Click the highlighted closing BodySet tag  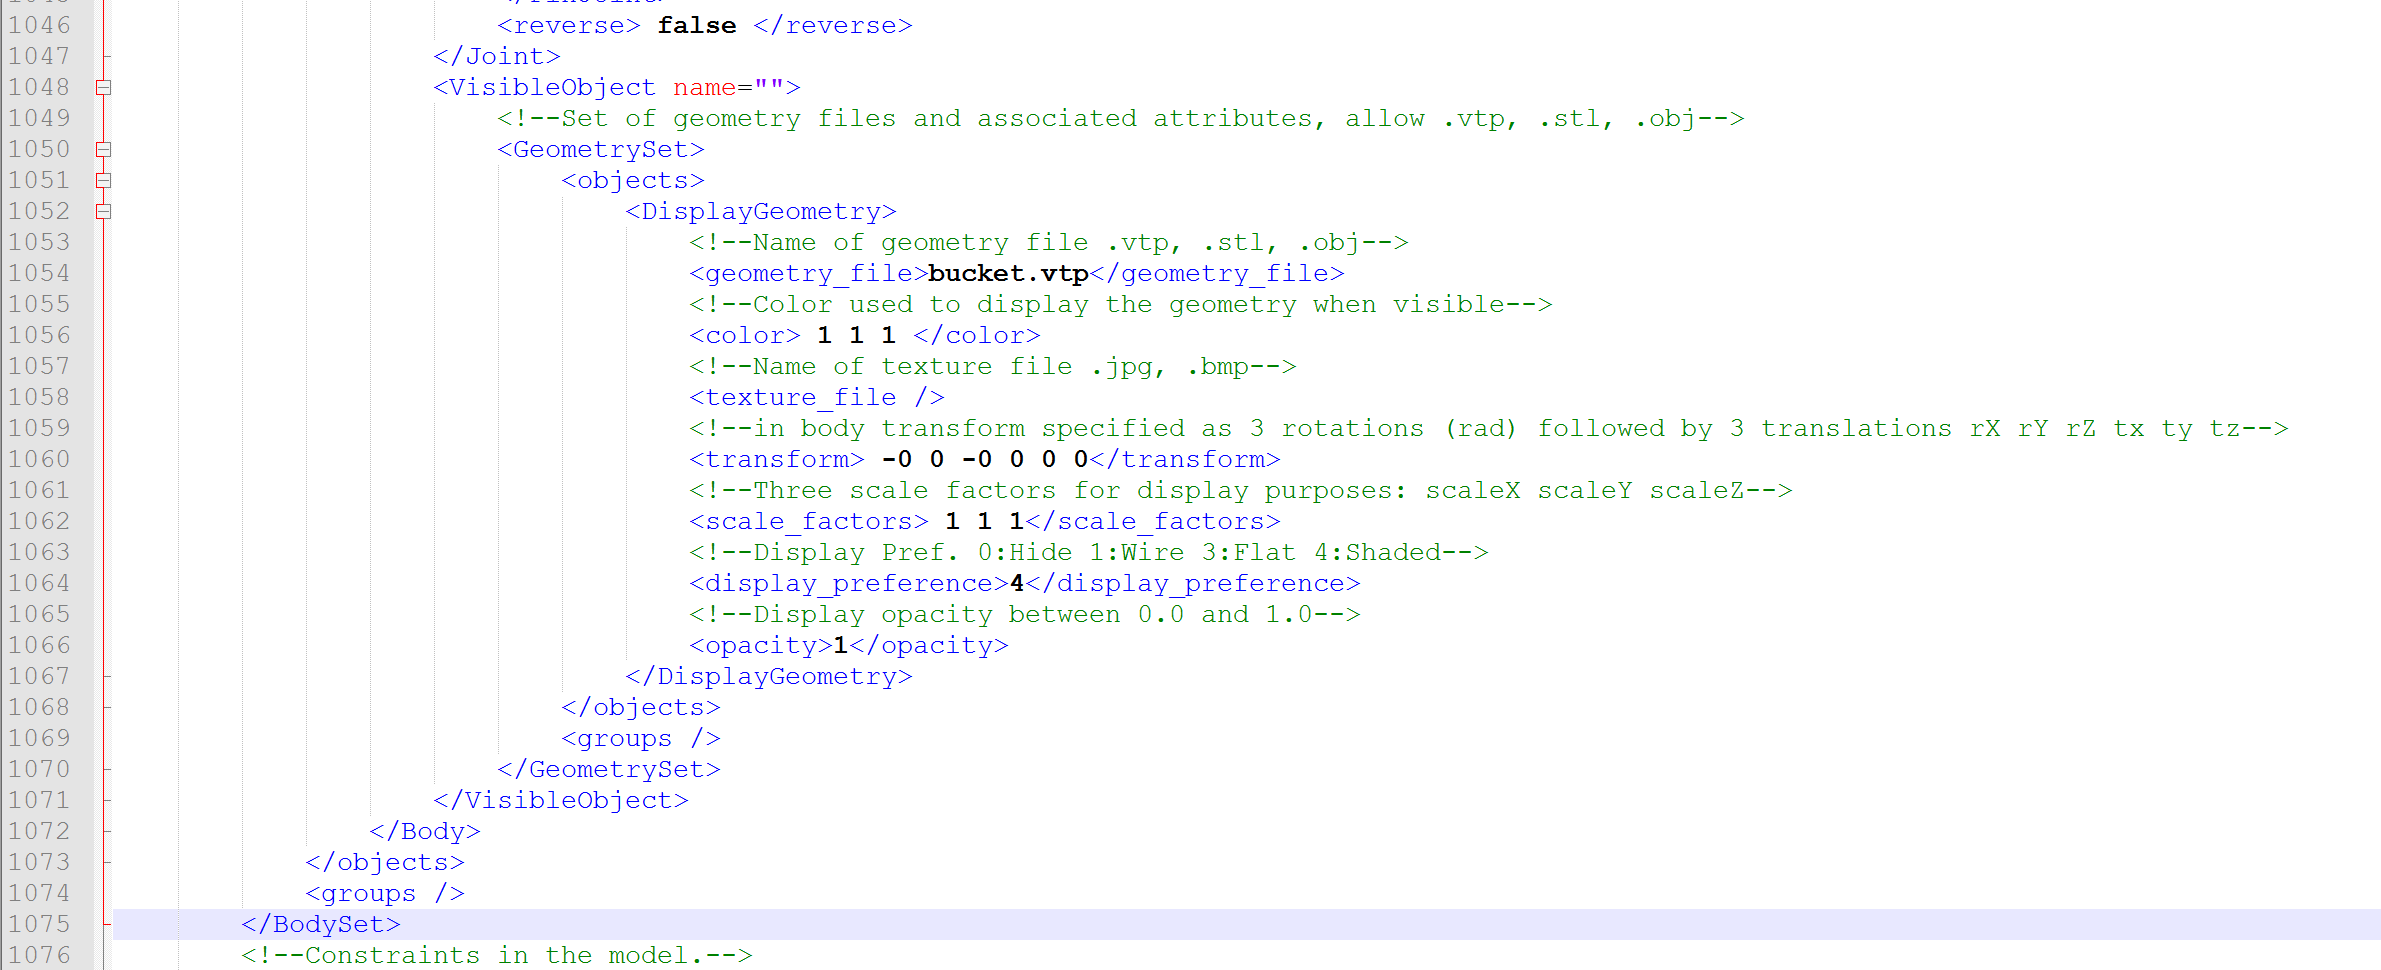click(x=319, y=924)
